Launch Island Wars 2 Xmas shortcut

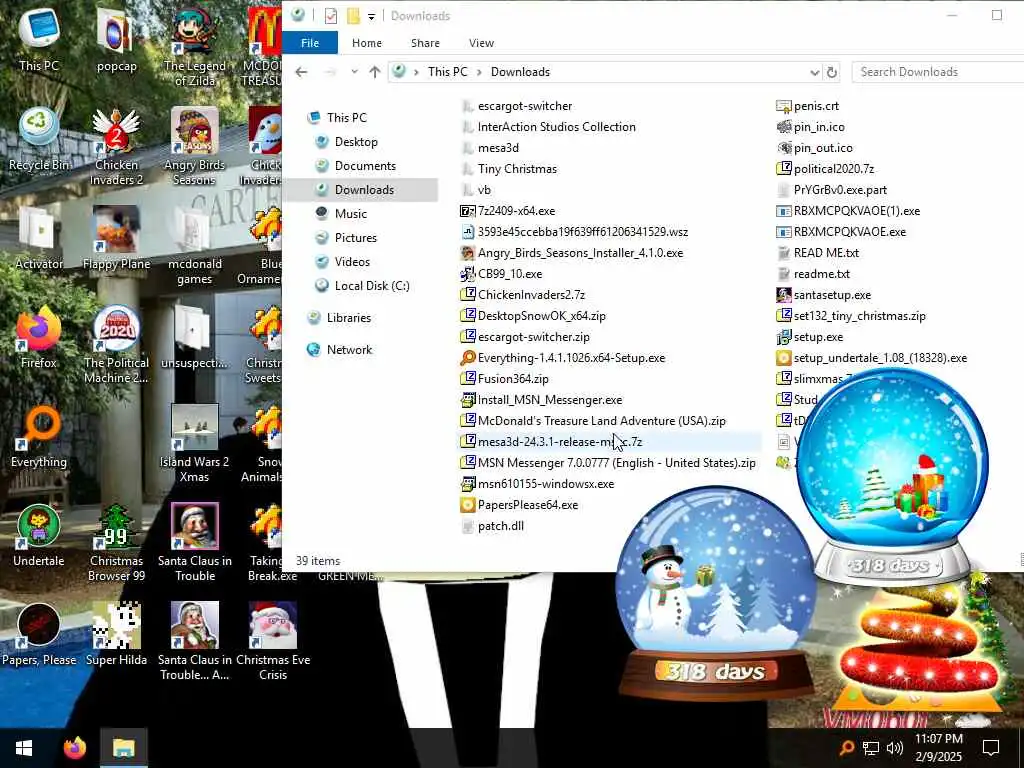point(195,444)
